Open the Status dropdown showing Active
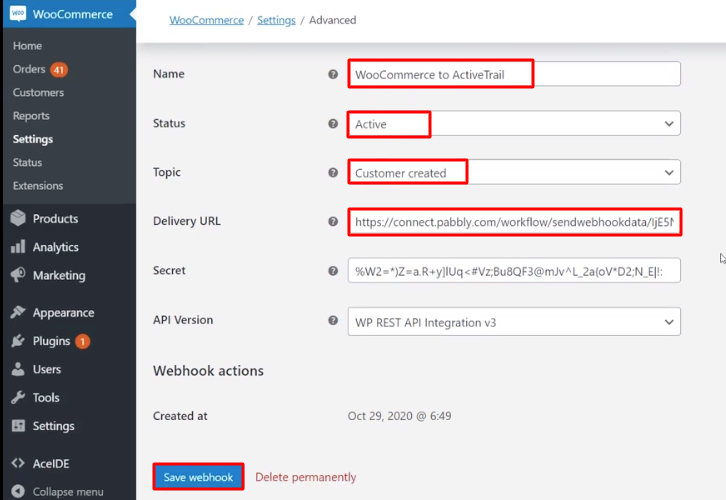The width and height of the screenshot is (726, 500). [514, 124]
